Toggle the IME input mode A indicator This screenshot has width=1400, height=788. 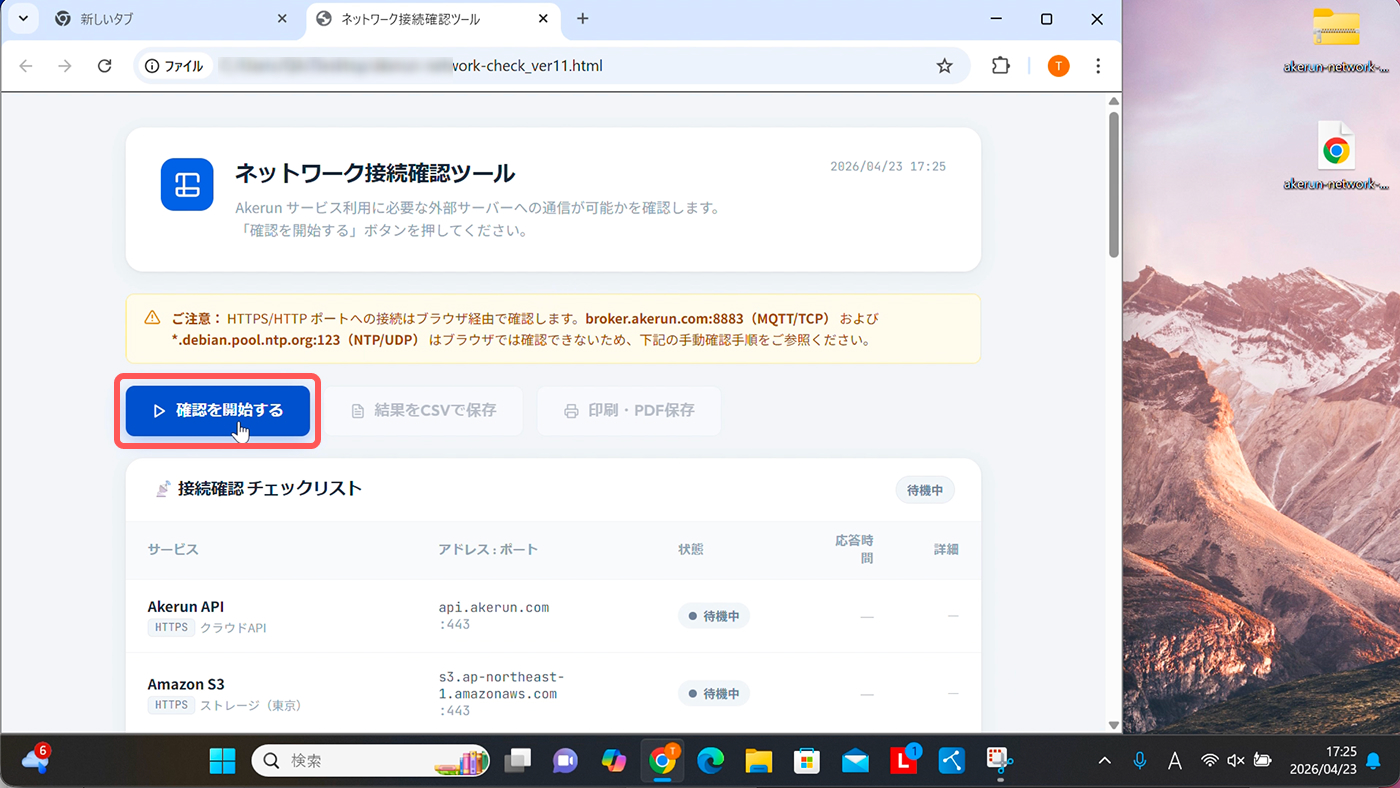1175,761
